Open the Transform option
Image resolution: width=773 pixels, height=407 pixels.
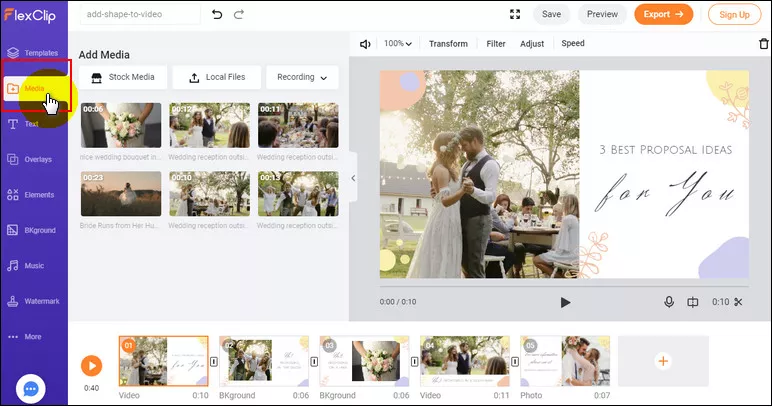(x=448, y=44)
